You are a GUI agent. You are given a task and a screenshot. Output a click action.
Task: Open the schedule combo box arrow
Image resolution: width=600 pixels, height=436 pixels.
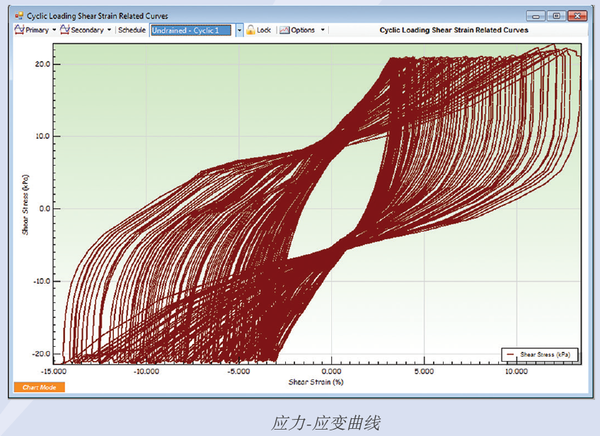(x=239, y=30)
